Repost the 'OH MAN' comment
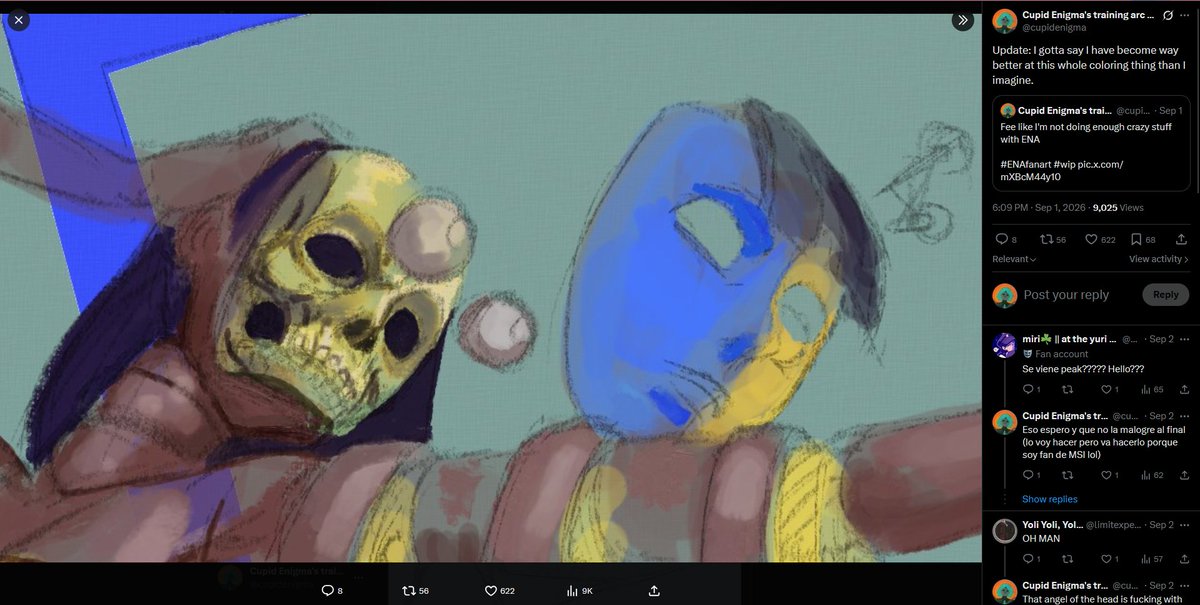Screen dimensions: 1200x605 [x=1069, y=559]
